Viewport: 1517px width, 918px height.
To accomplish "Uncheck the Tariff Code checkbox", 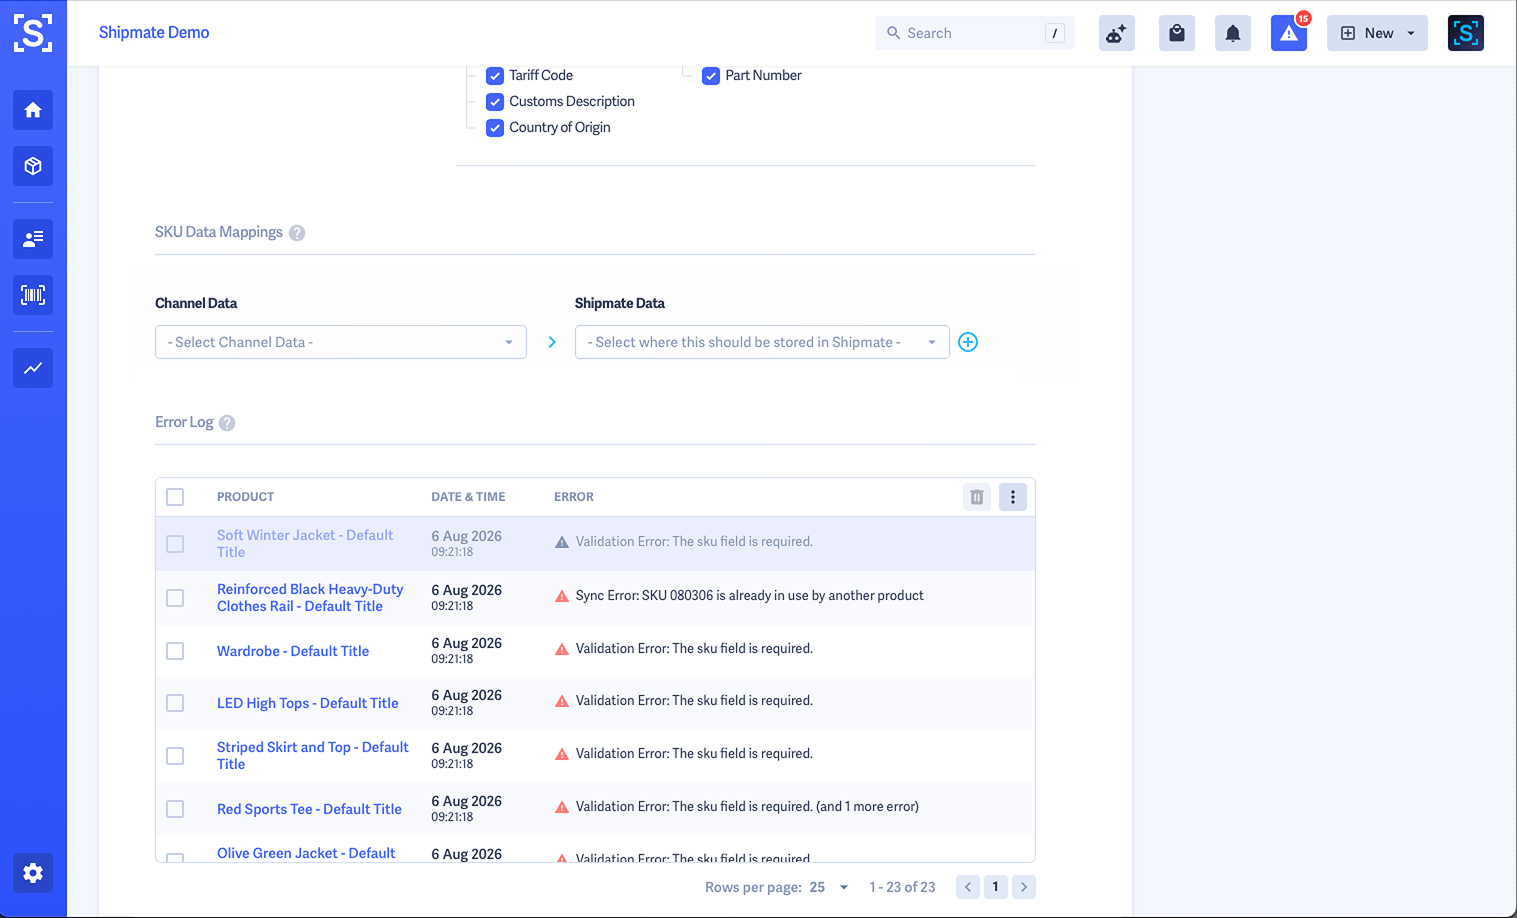I will [495, 76].
